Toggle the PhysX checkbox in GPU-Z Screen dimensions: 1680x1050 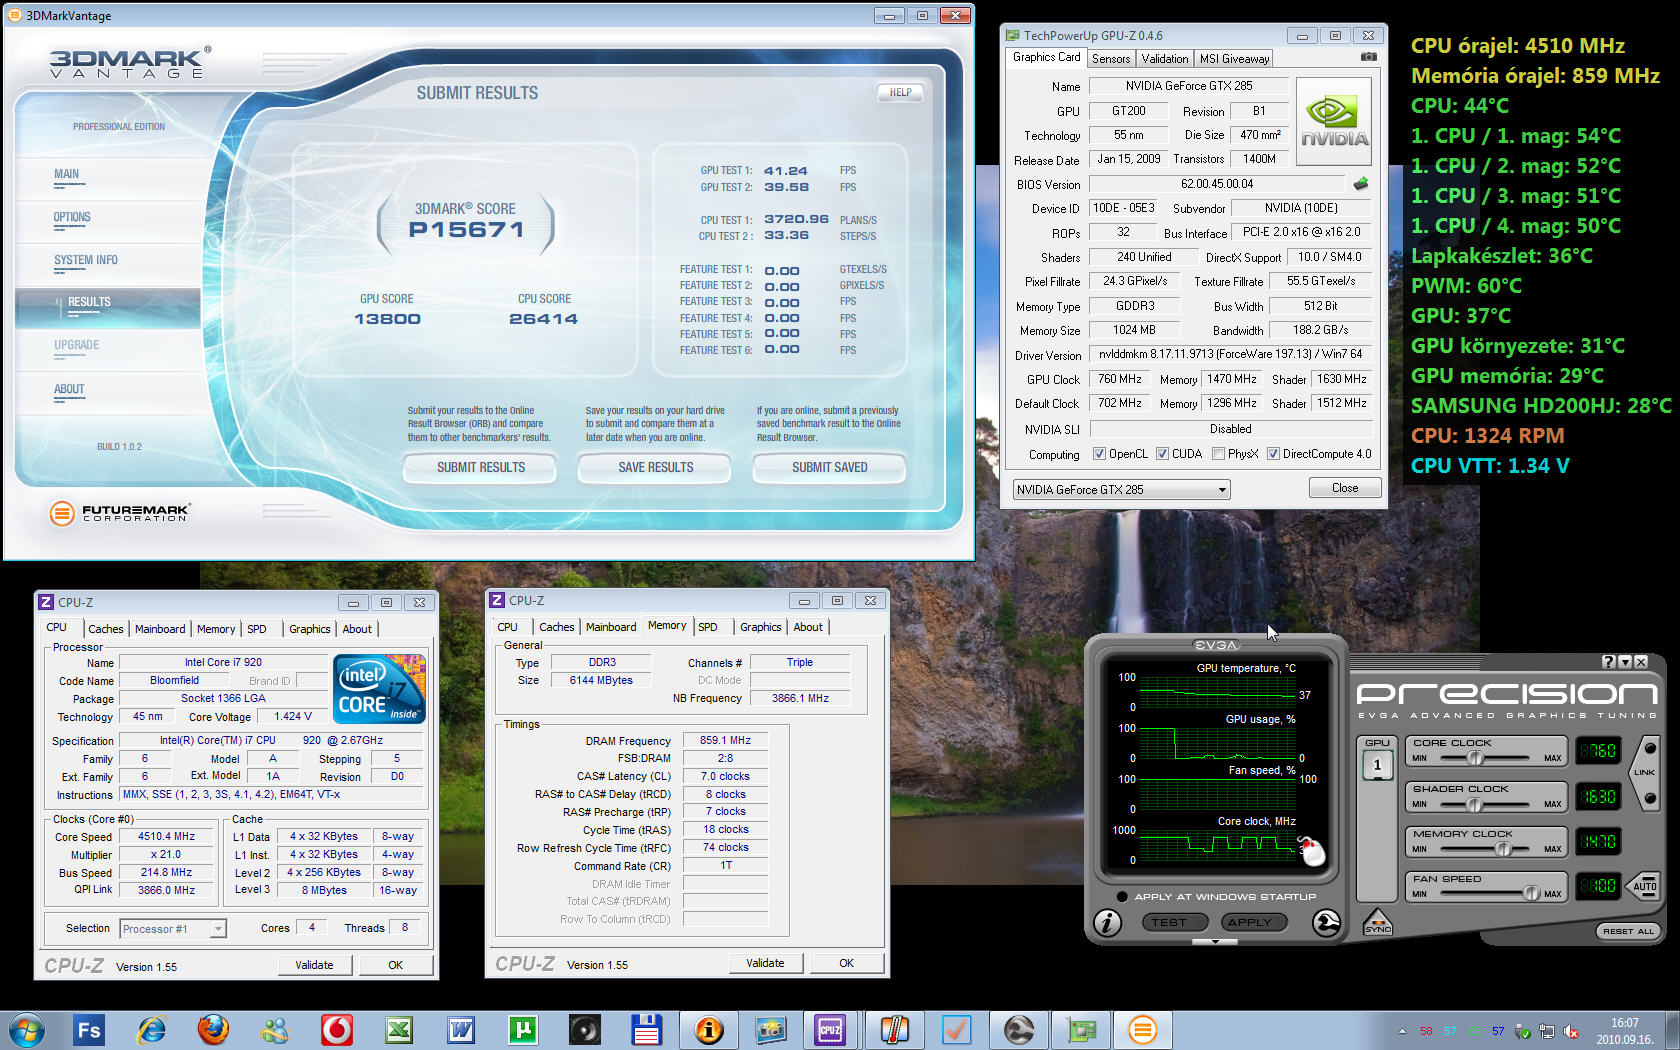coord(1219,454)
